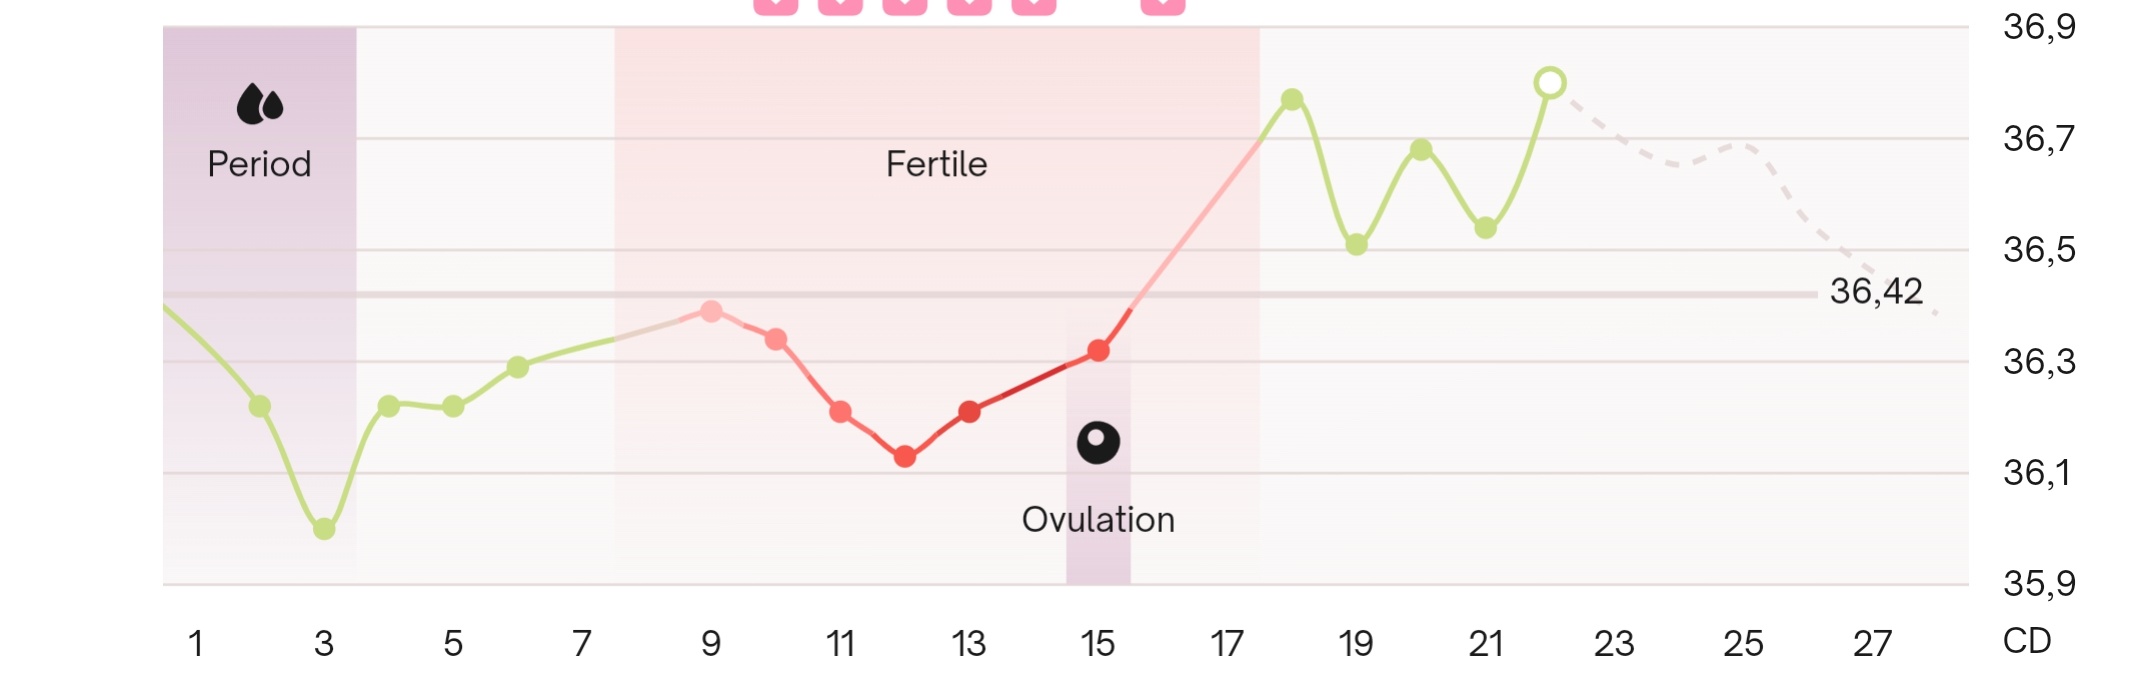
Task: Select the hollow data point on day 22
Action: point(1550,83)
